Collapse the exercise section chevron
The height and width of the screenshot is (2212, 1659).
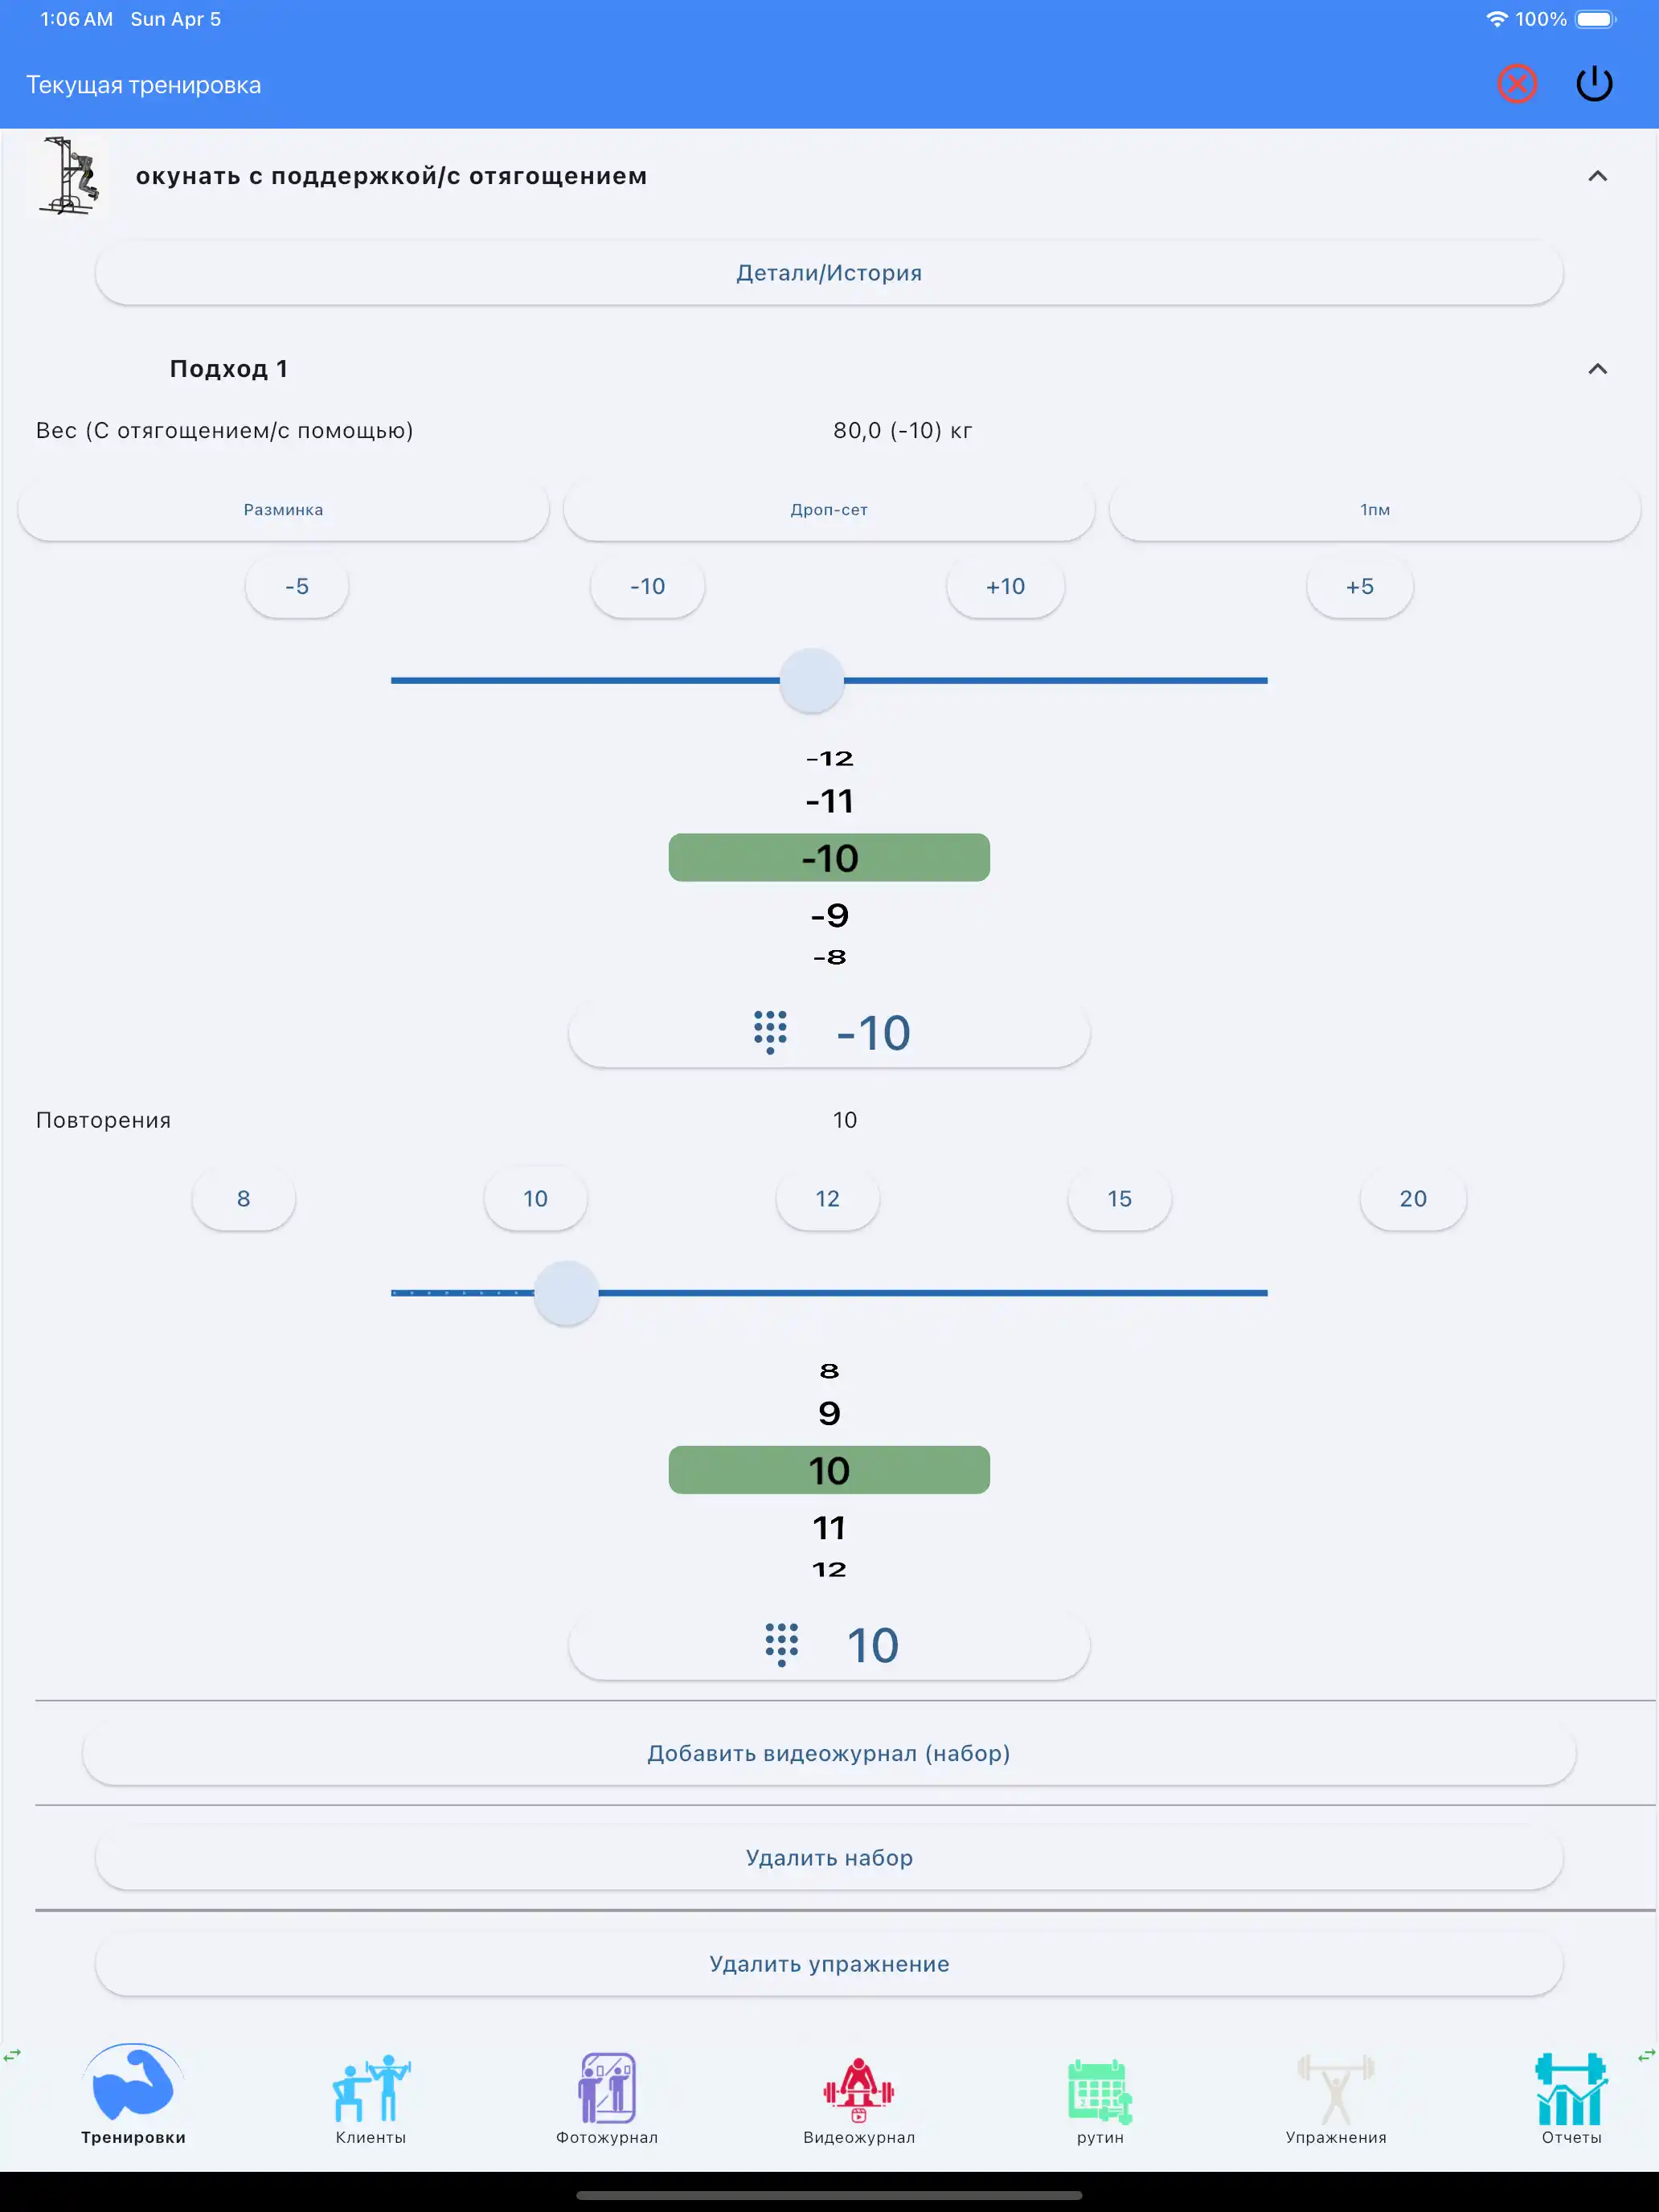click(x=1597, y=176)
